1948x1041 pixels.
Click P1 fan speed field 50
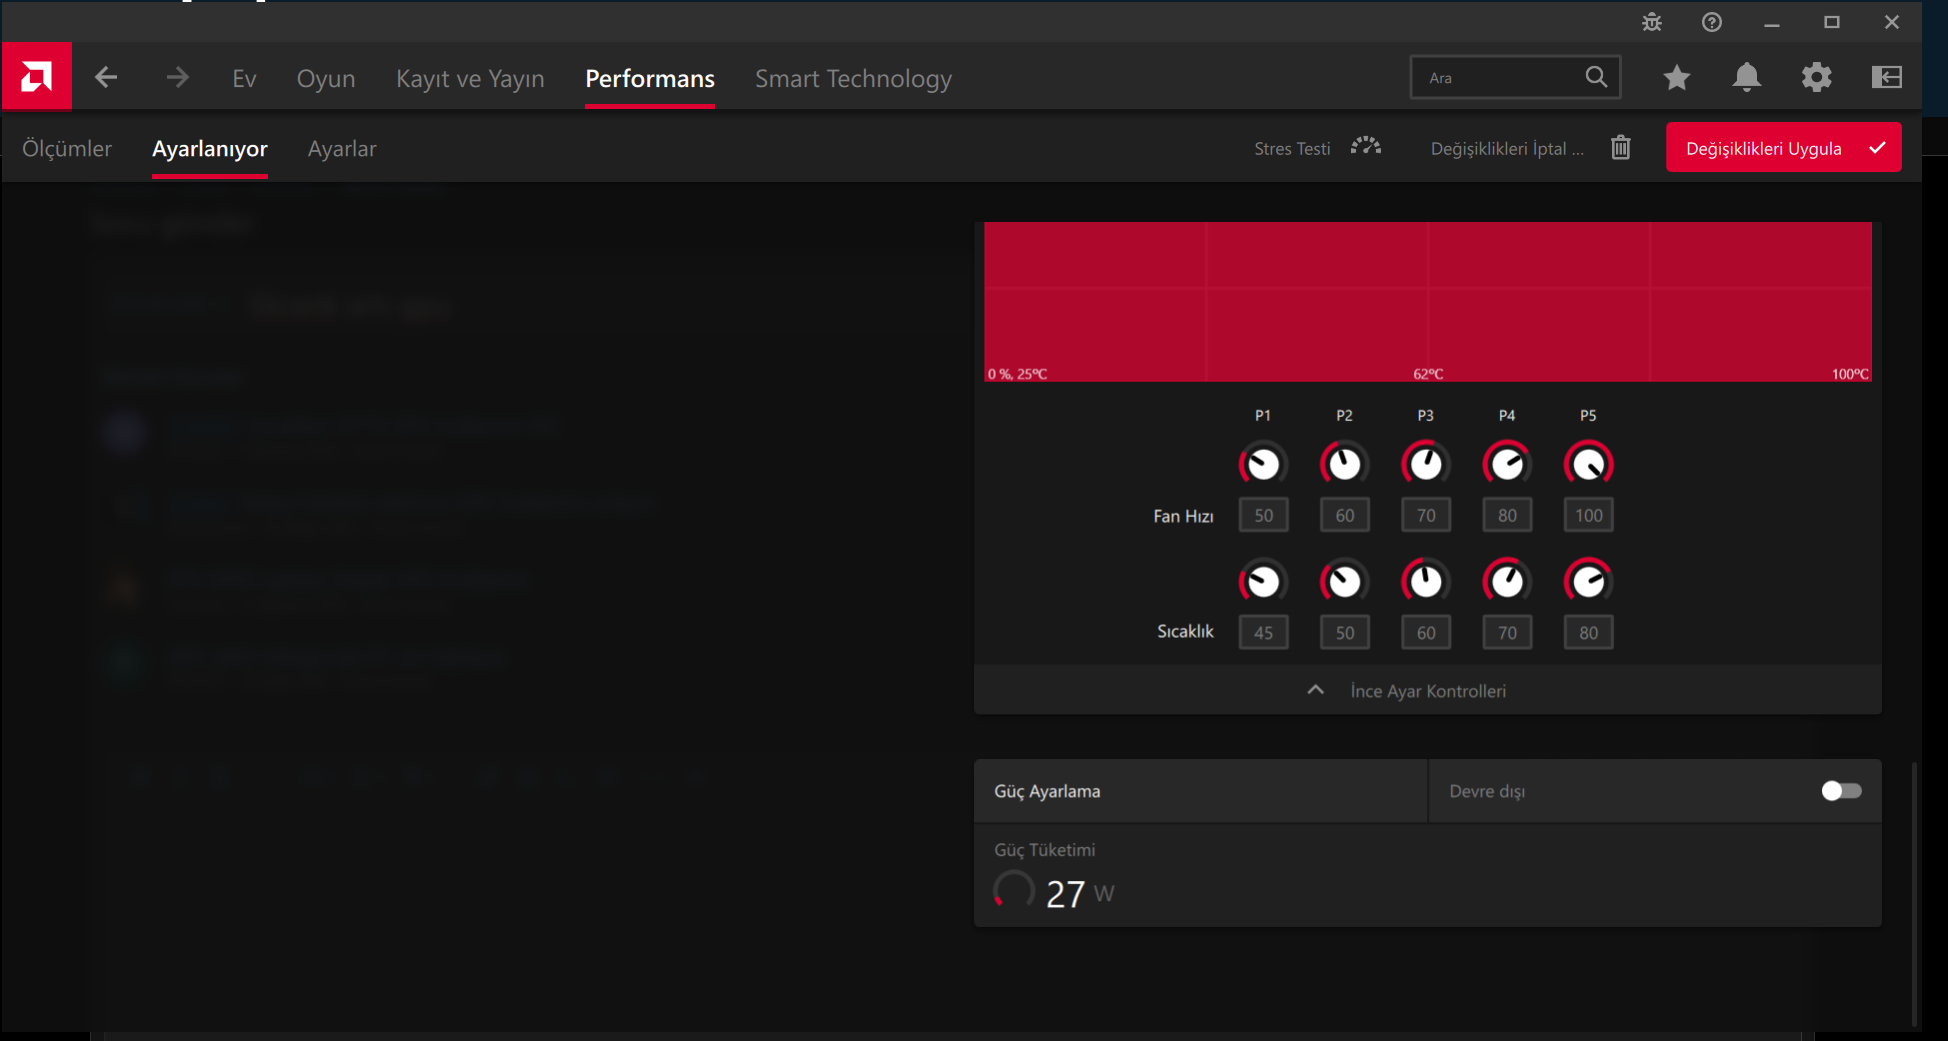click(1263, 515)
